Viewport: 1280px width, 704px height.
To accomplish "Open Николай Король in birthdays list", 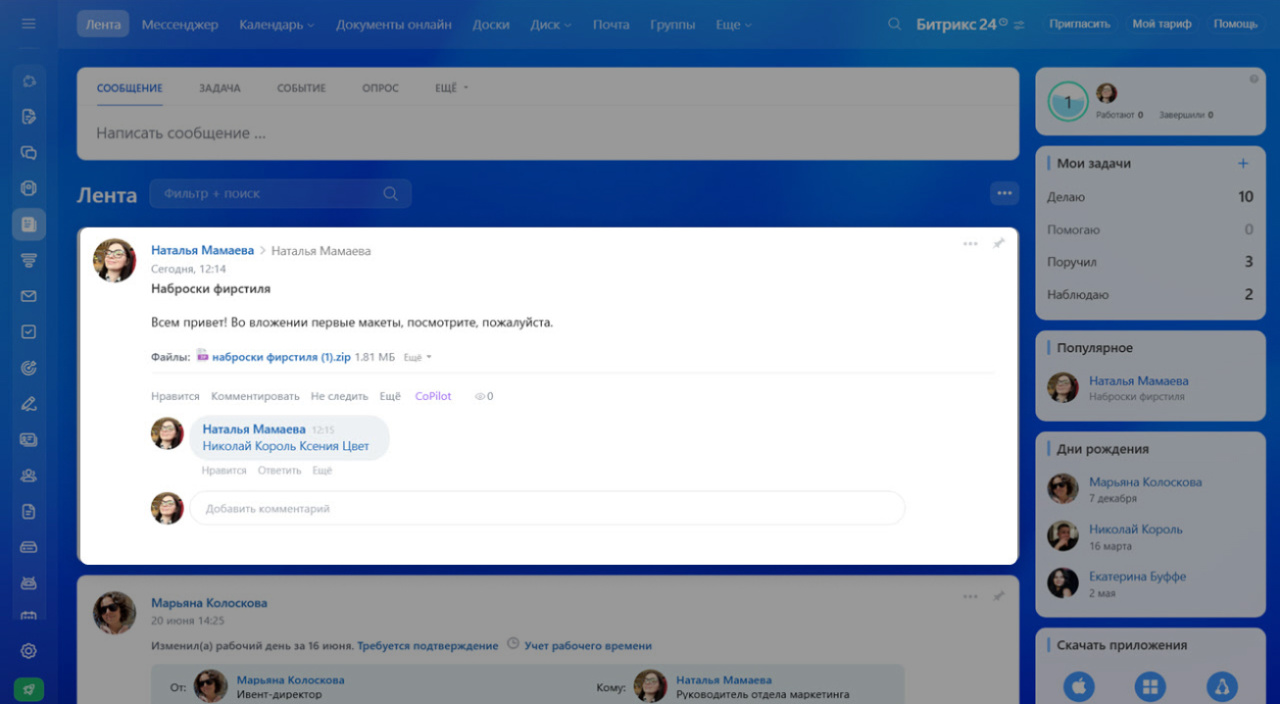I will (1136, 529).
